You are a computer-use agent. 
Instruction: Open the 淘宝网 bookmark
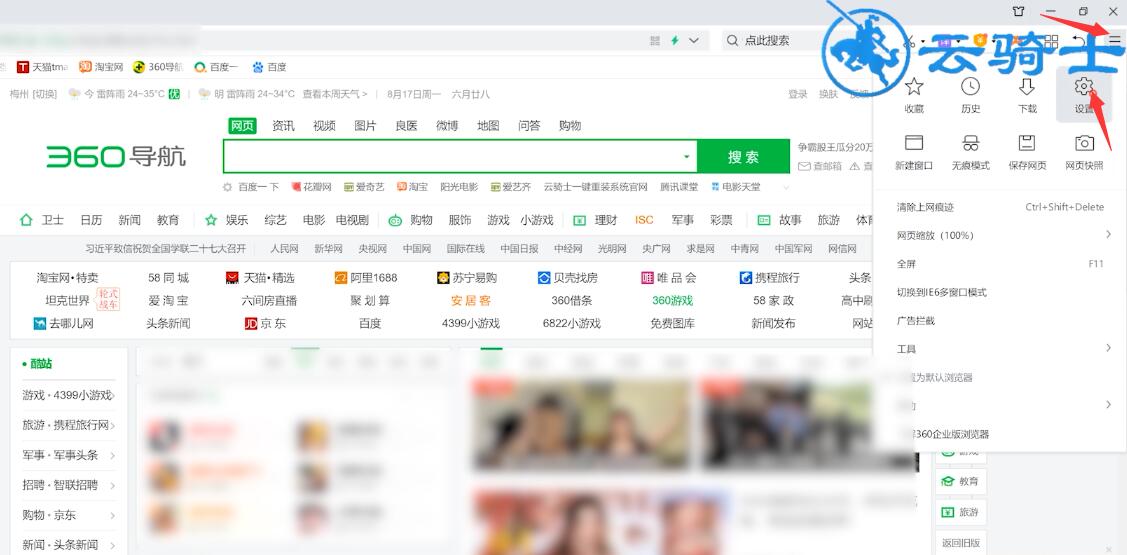(101, 67)
